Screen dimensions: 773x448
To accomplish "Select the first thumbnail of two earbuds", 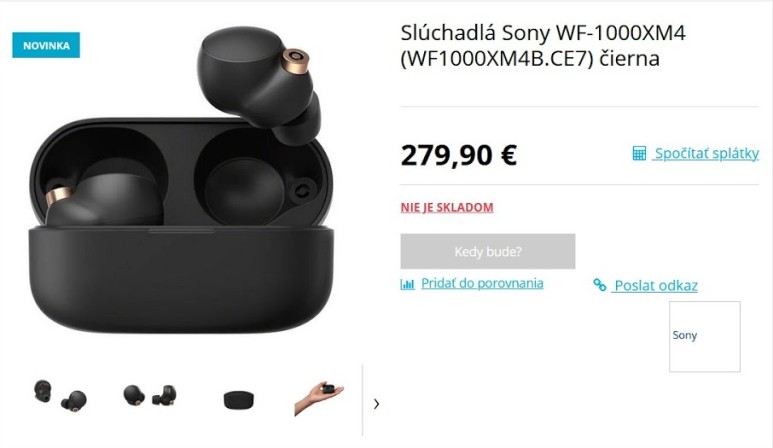I will [x=60, y=395].
